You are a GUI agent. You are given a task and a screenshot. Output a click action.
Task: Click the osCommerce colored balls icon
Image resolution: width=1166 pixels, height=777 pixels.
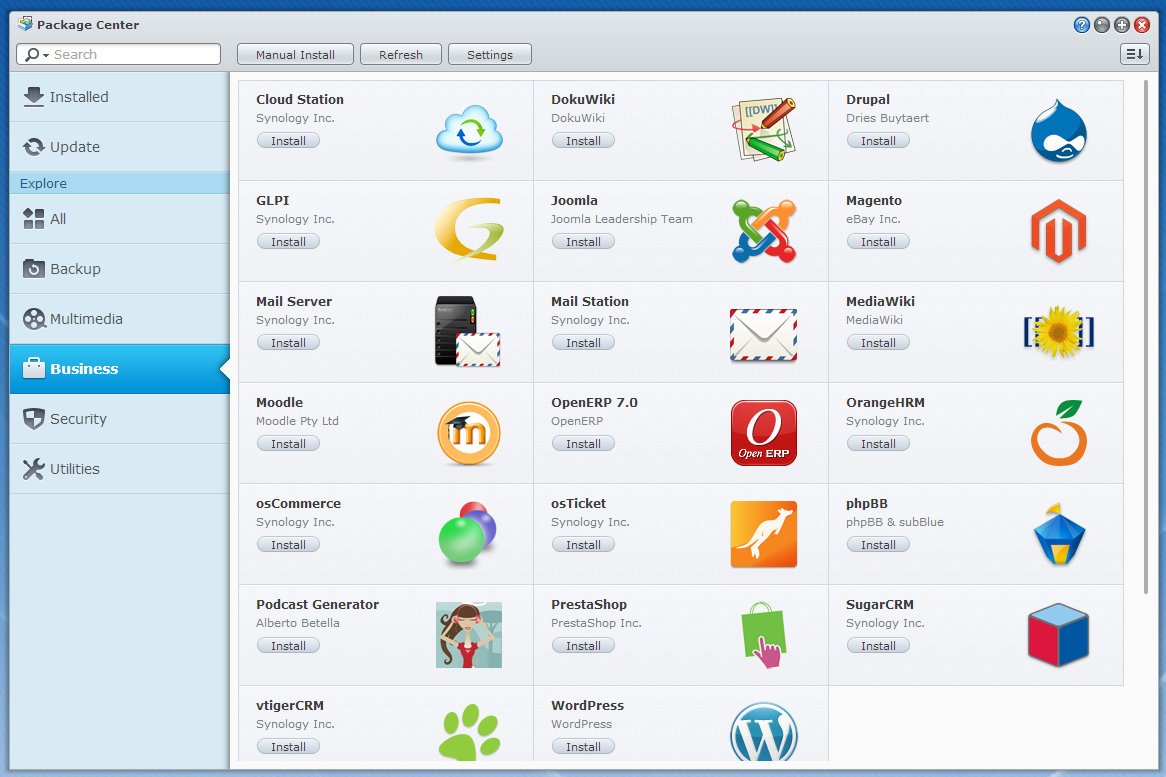coord(468,533)
